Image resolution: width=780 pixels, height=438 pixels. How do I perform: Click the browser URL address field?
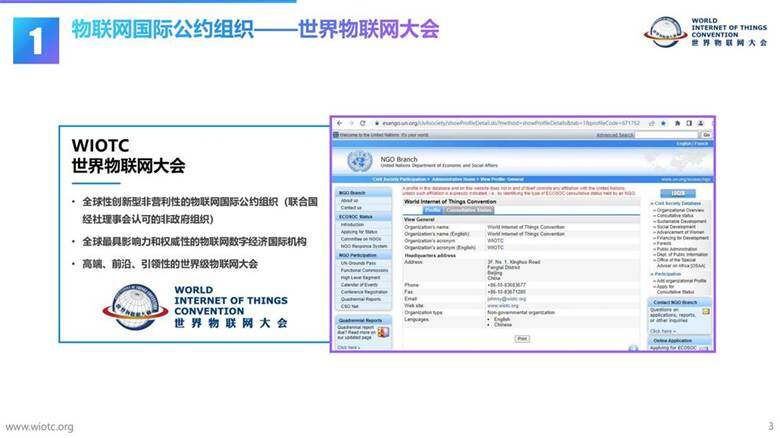point(511,123)
